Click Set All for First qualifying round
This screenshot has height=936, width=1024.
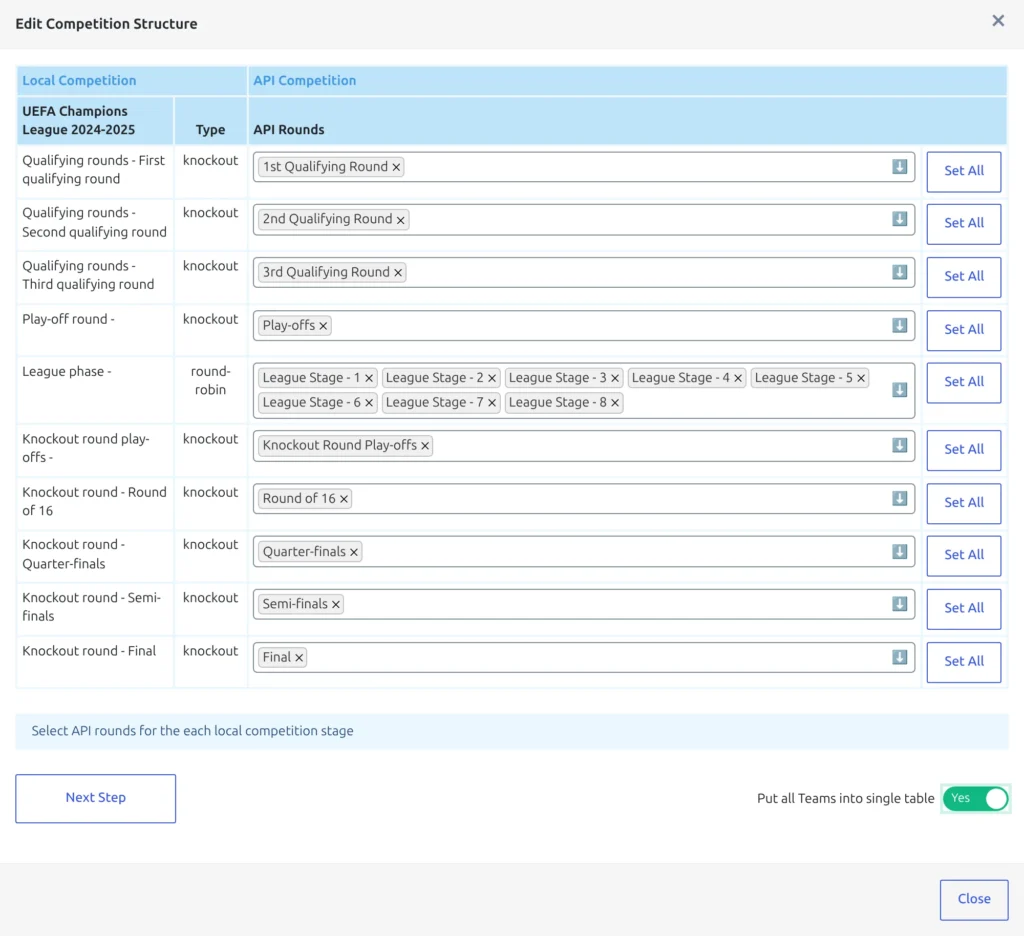click(963, 171)
